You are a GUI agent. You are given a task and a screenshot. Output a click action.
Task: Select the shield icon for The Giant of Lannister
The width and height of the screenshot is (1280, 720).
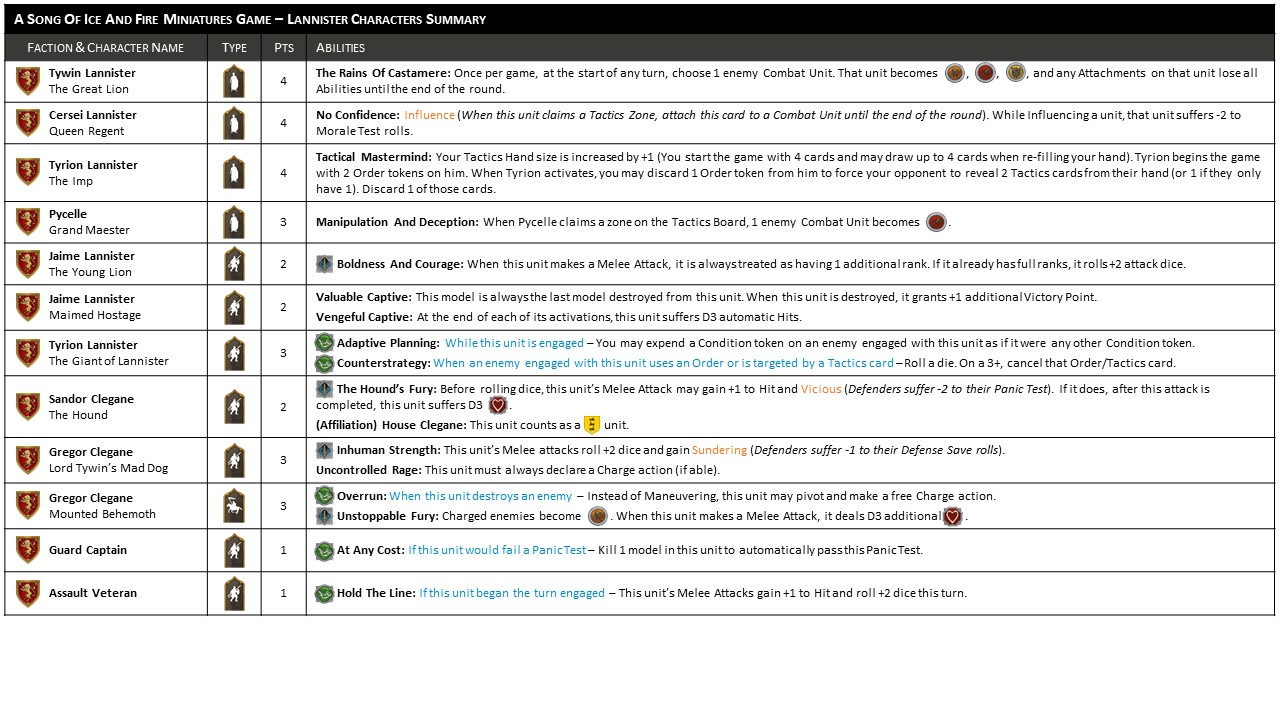tap(28, 353)
